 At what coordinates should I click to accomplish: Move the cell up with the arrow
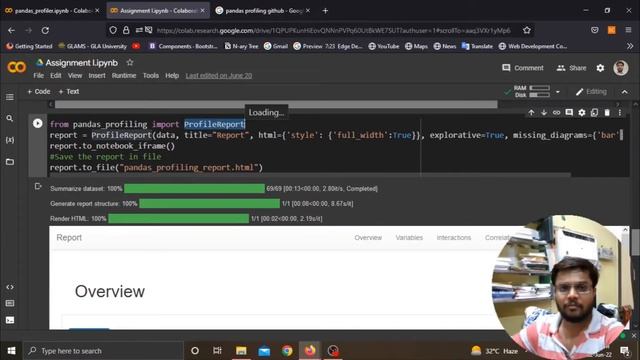tap(531, 113)
